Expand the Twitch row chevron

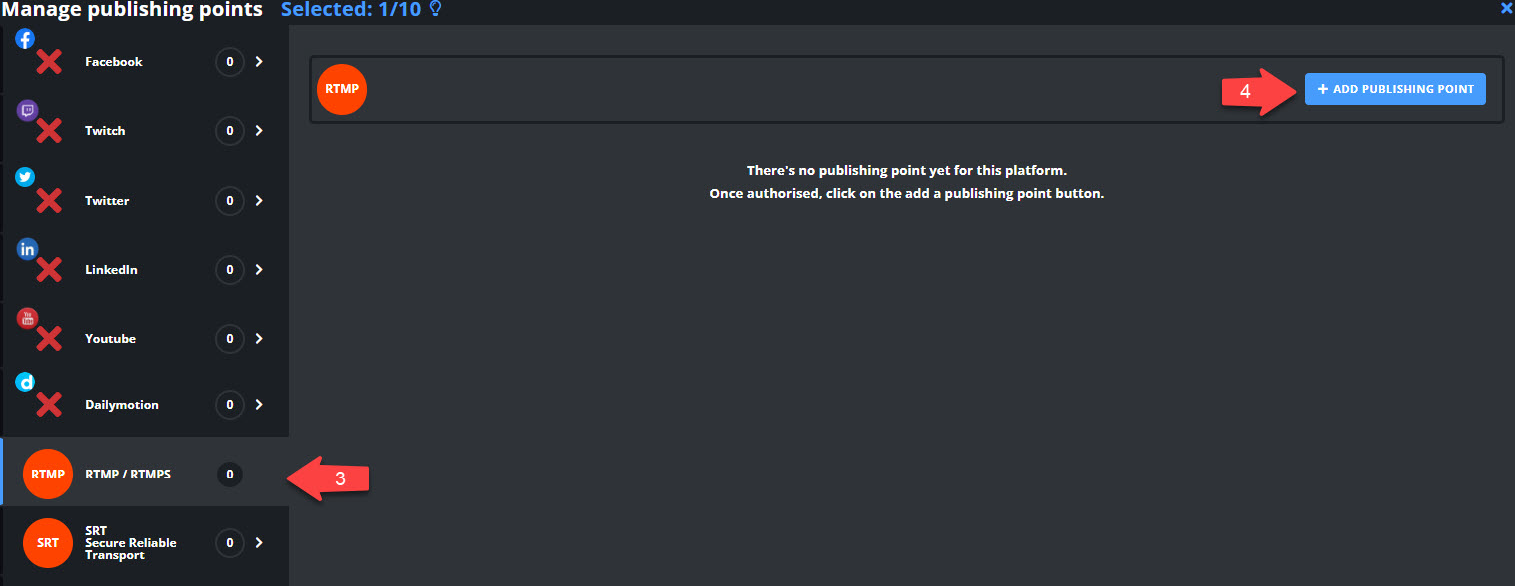coord(259,131)
